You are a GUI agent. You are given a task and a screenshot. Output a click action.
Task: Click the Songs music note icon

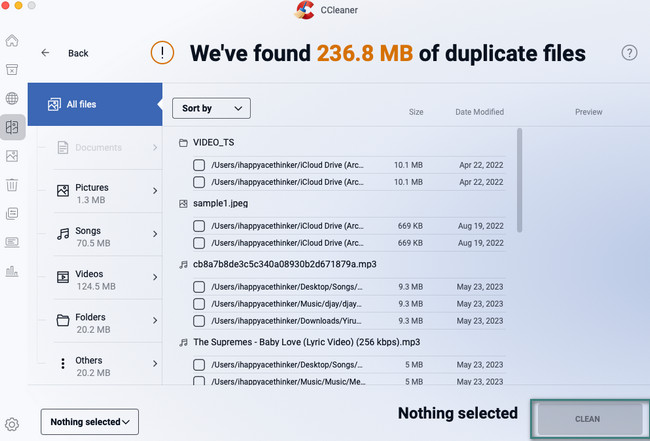pos(63,234)
